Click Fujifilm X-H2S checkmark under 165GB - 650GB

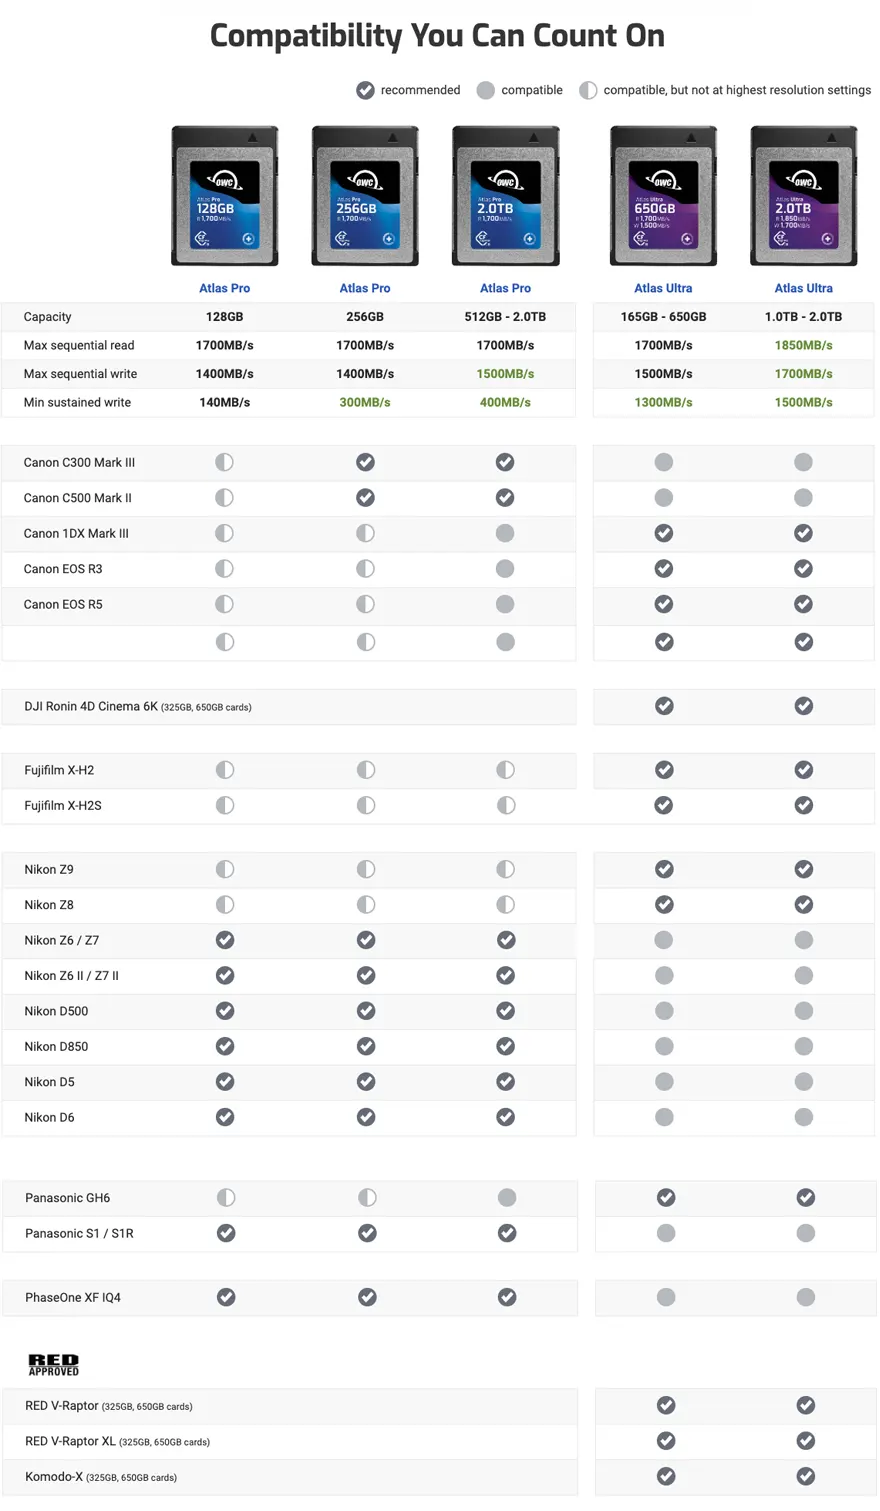click(x=664, y=805)
